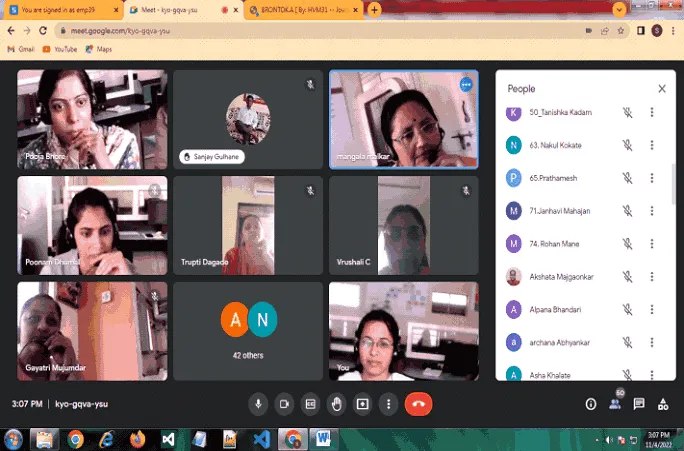Open the Gmail bookmark

(21, 49)
